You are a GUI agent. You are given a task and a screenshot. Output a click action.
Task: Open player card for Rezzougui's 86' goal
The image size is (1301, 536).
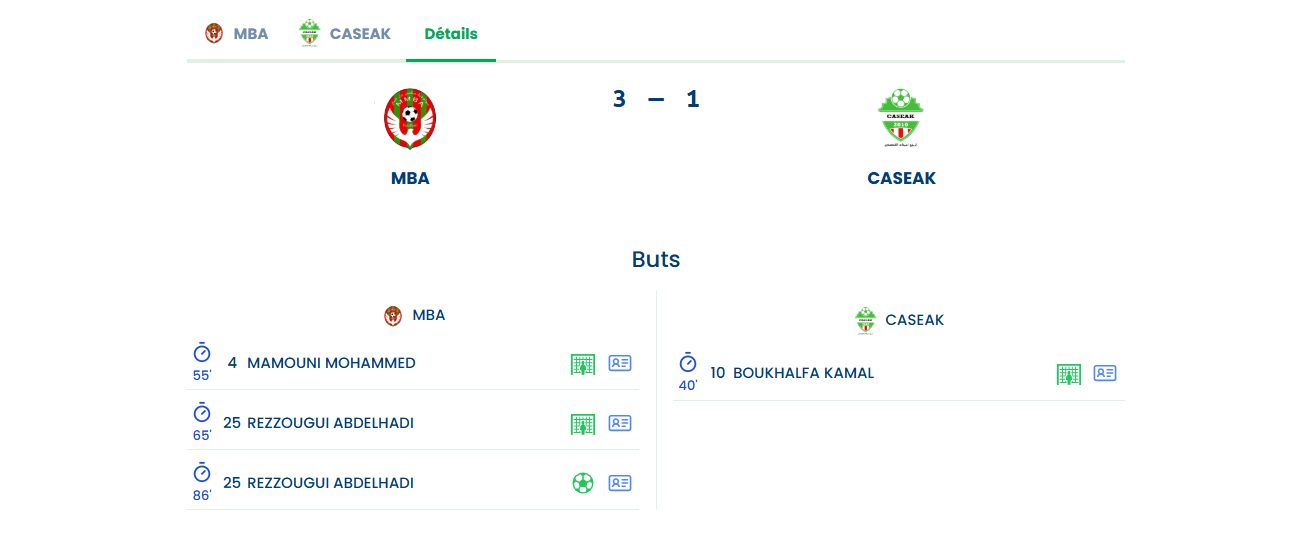tap(620, 484)
